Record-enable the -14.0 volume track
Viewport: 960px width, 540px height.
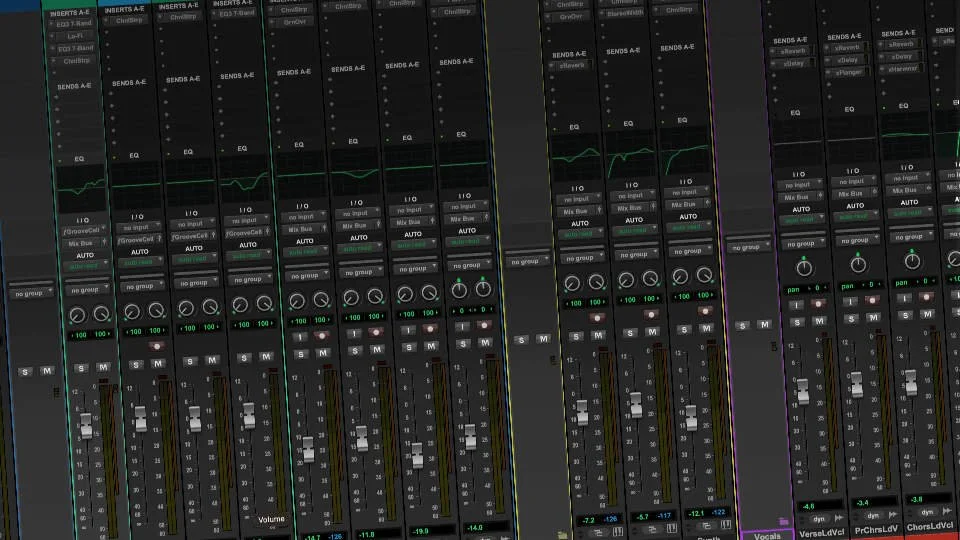tap(484, 325)
